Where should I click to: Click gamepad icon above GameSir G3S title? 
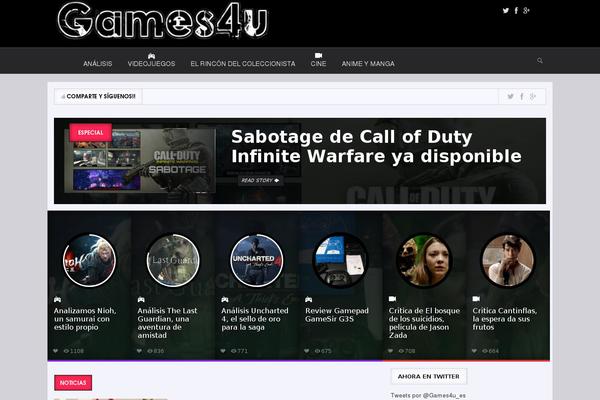tap(308, 299)
